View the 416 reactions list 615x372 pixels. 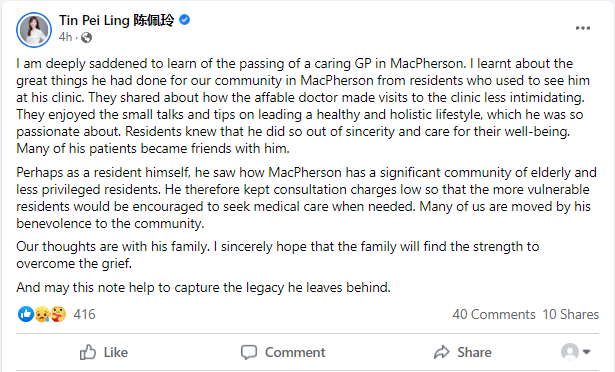click(84, 314)
